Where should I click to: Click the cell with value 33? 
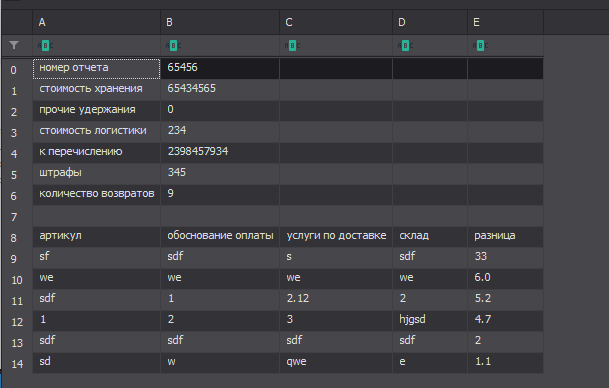(x=505, y=258)
